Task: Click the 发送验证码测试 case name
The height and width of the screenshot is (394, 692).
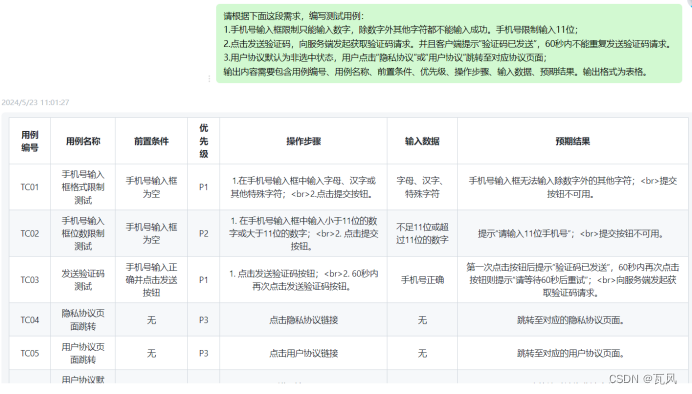Action: (x=83, y=280)
